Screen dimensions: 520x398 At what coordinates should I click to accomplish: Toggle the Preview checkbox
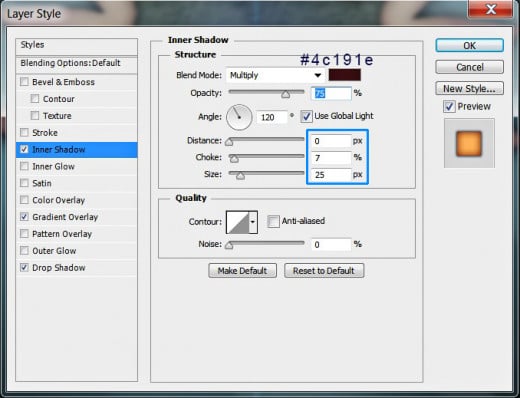(x=449, y=107)
